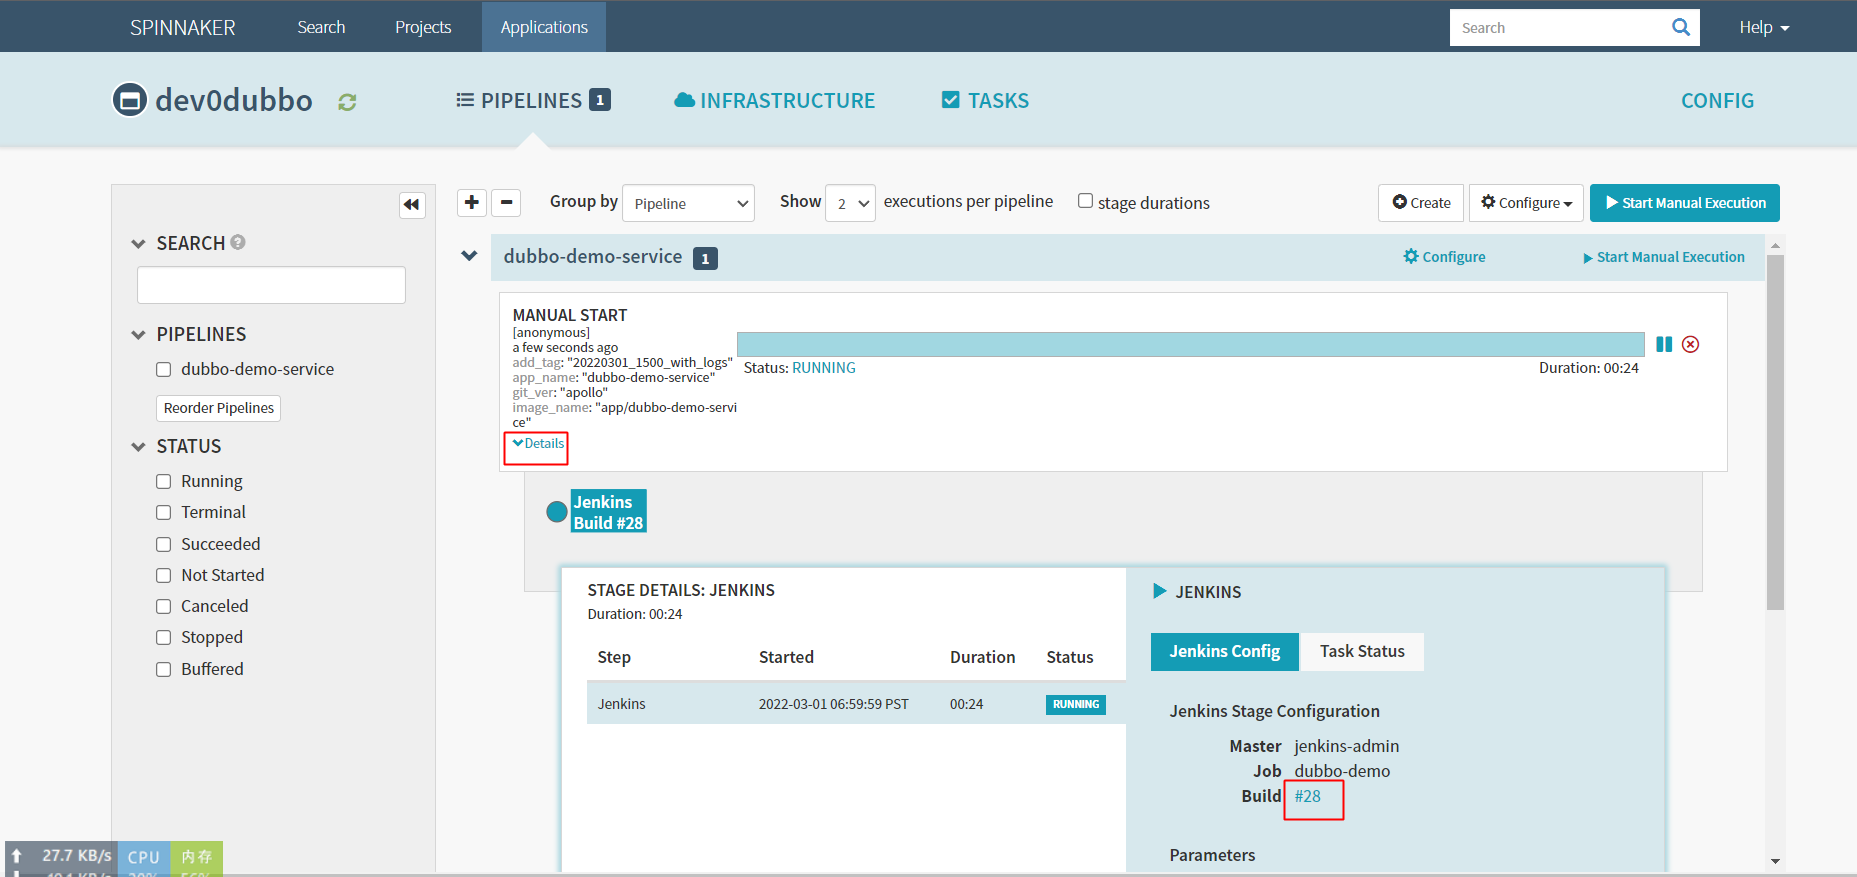Click Configure link for dubbo-demo-service
Image resolution: width=1857 pixels, height=877 pixels.
click(1444, 257)
